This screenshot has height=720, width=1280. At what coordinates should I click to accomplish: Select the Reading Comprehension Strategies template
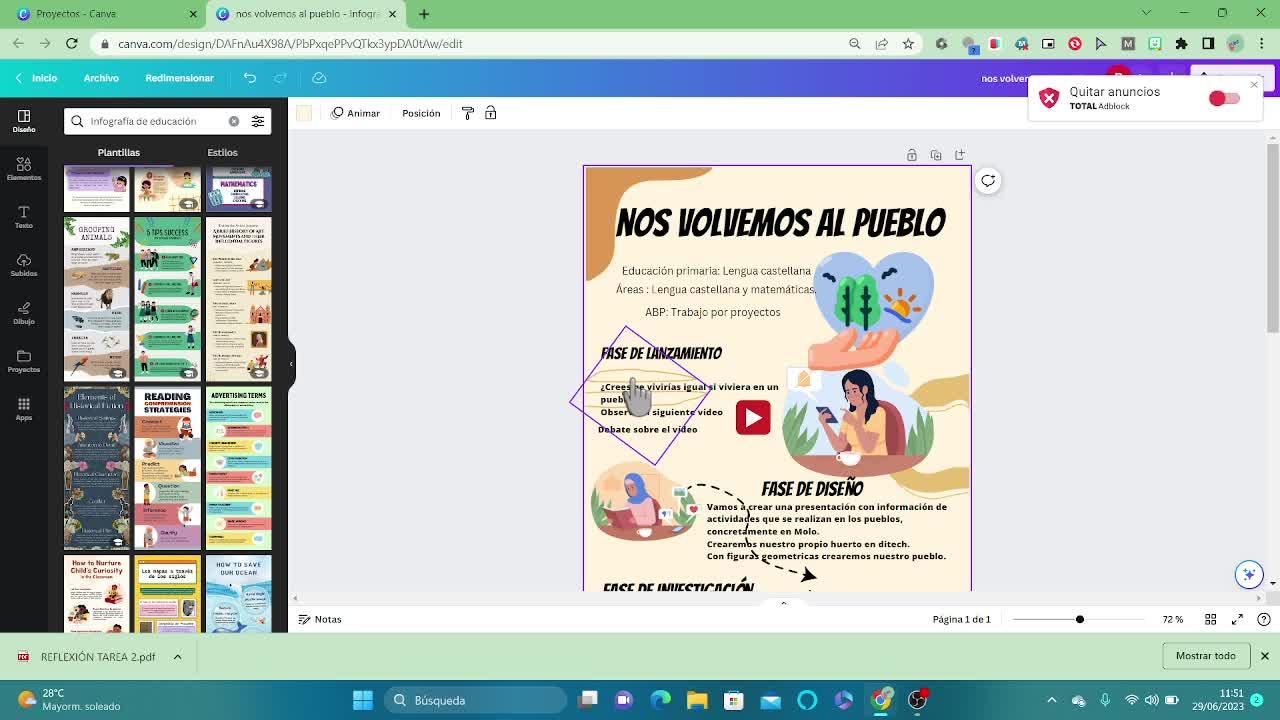(x=167, y=468)
